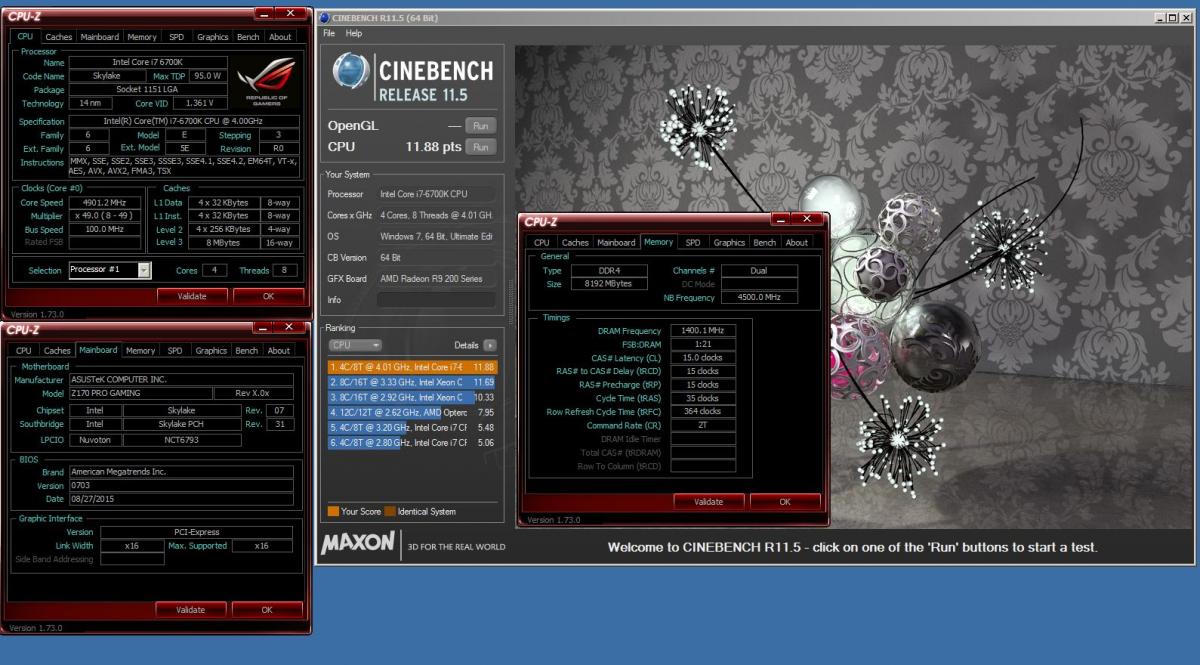This screenshot has width=1200, height=665.
Task: Click the DRAM Frequency value 1400.1 MHz
Action: click(x=704, y=330)
